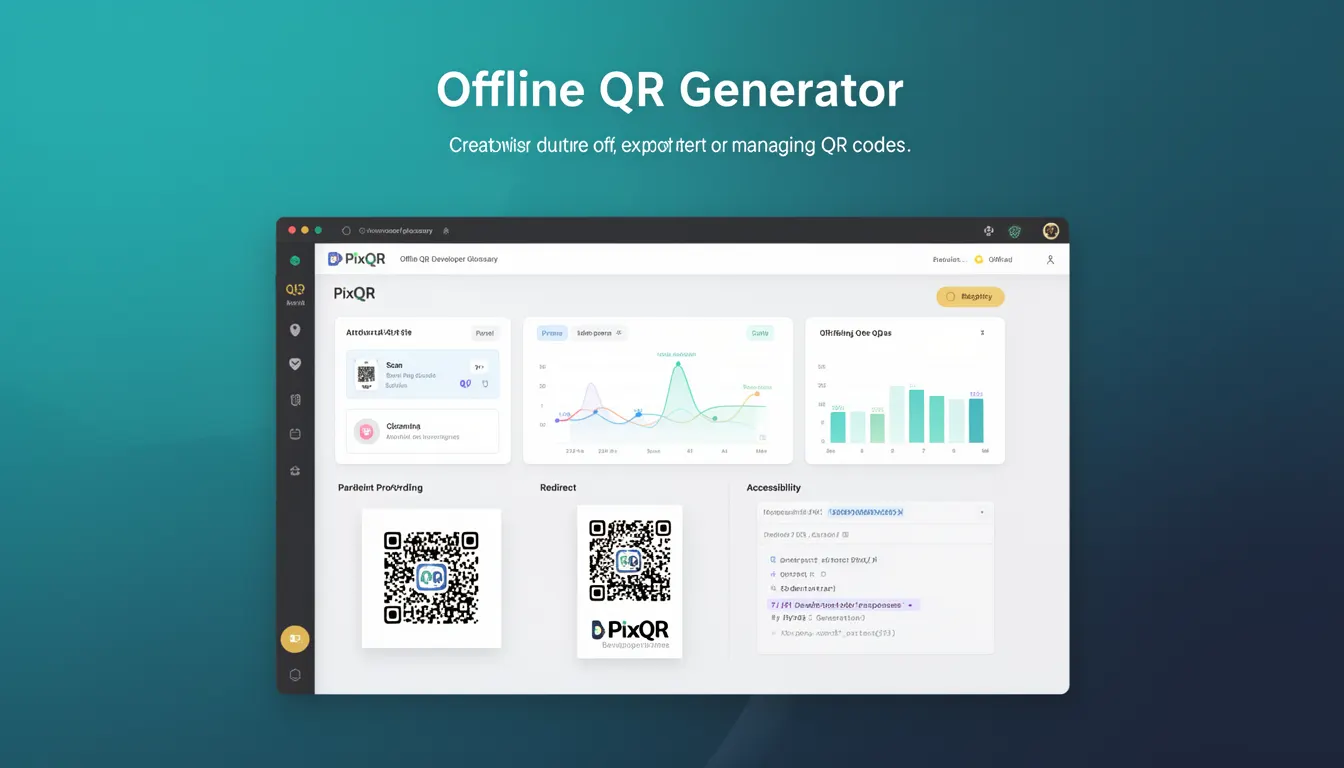Click the Panel button in the first card

pos(485,333)
